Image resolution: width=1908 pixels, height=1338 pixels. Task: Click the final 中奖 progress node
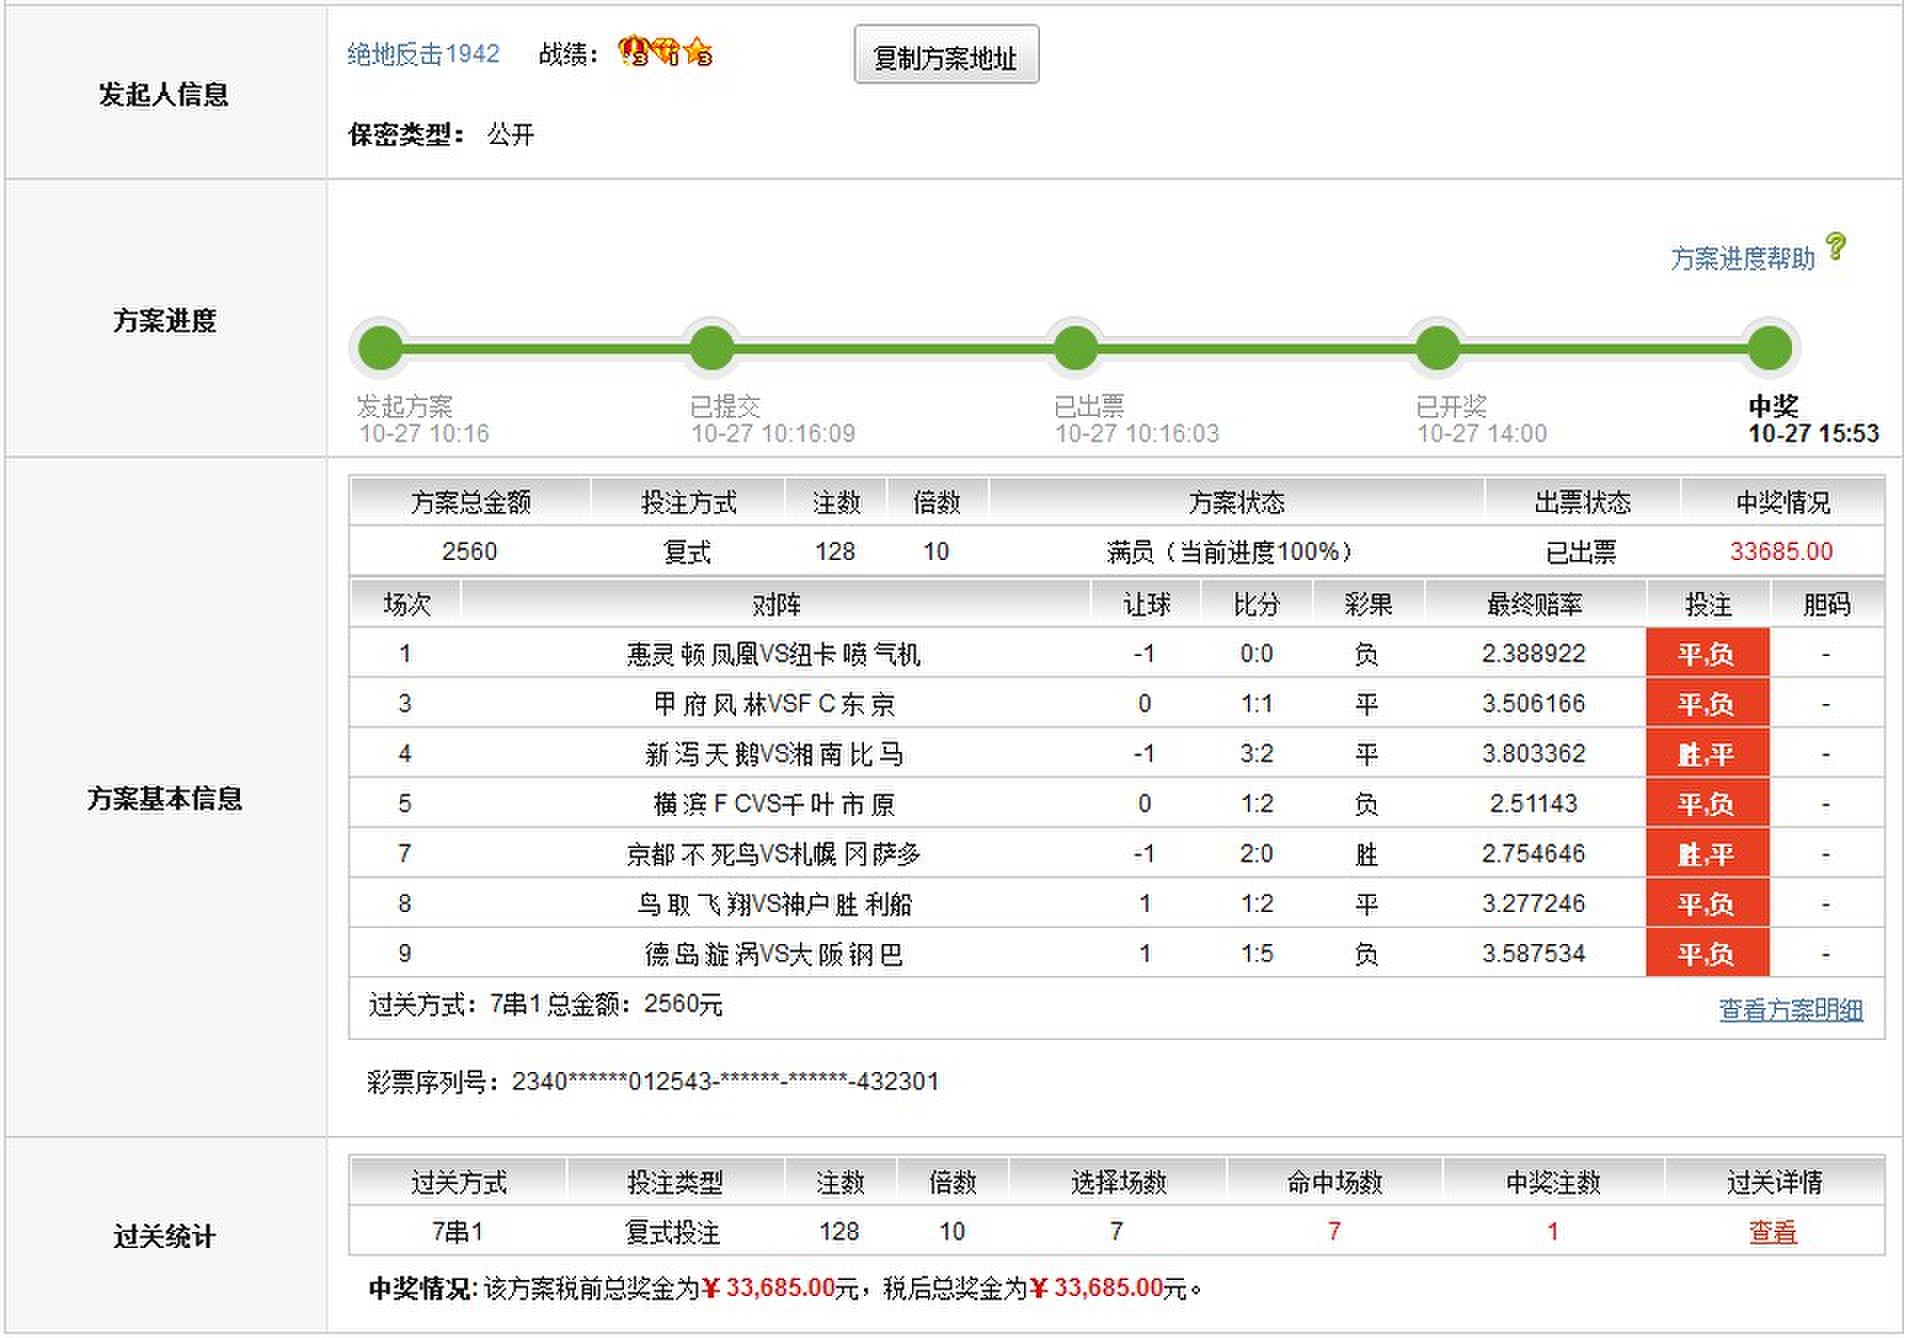tap(1770, 349)
